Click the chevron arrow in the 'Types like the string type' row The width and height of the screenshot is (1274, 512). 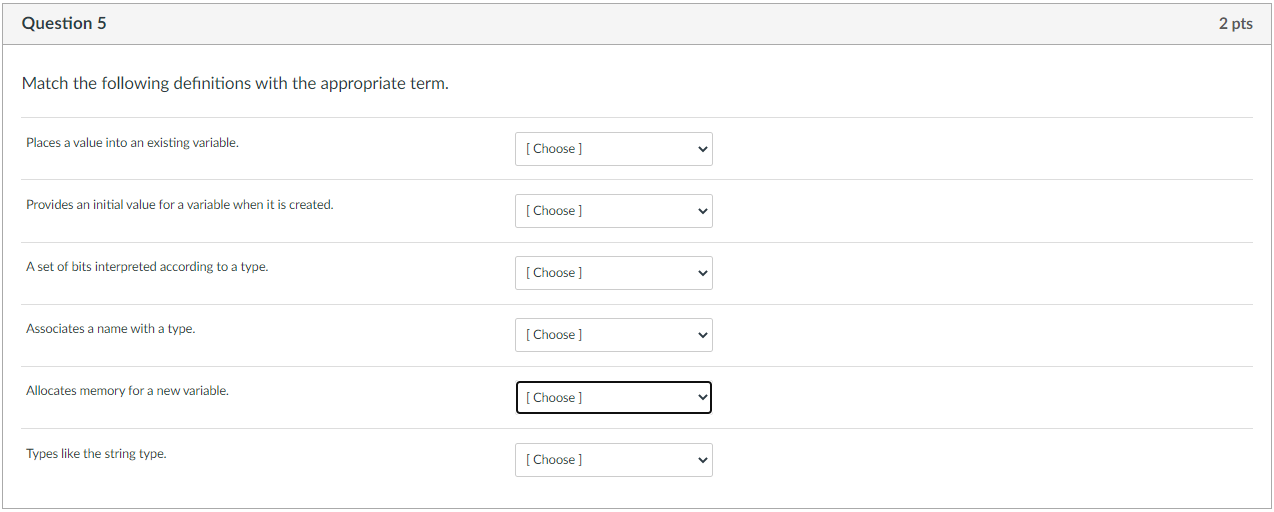click(703, 461)
